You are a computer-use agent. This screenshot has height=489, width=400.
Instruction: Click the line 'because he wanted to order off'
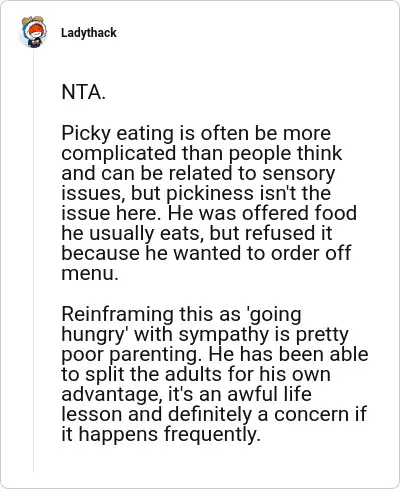[206, 253]
